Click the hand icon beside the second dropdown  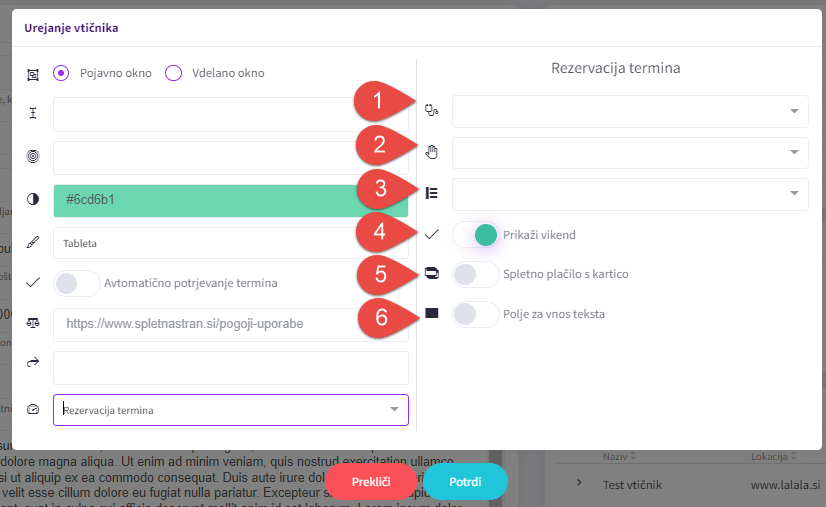(431, 152)
